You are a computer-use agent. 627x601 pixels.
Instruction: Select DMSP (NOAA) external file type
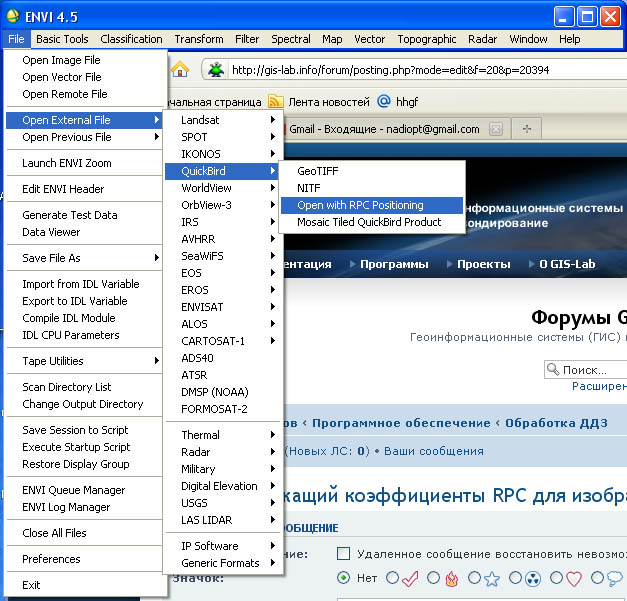point(224,392)
